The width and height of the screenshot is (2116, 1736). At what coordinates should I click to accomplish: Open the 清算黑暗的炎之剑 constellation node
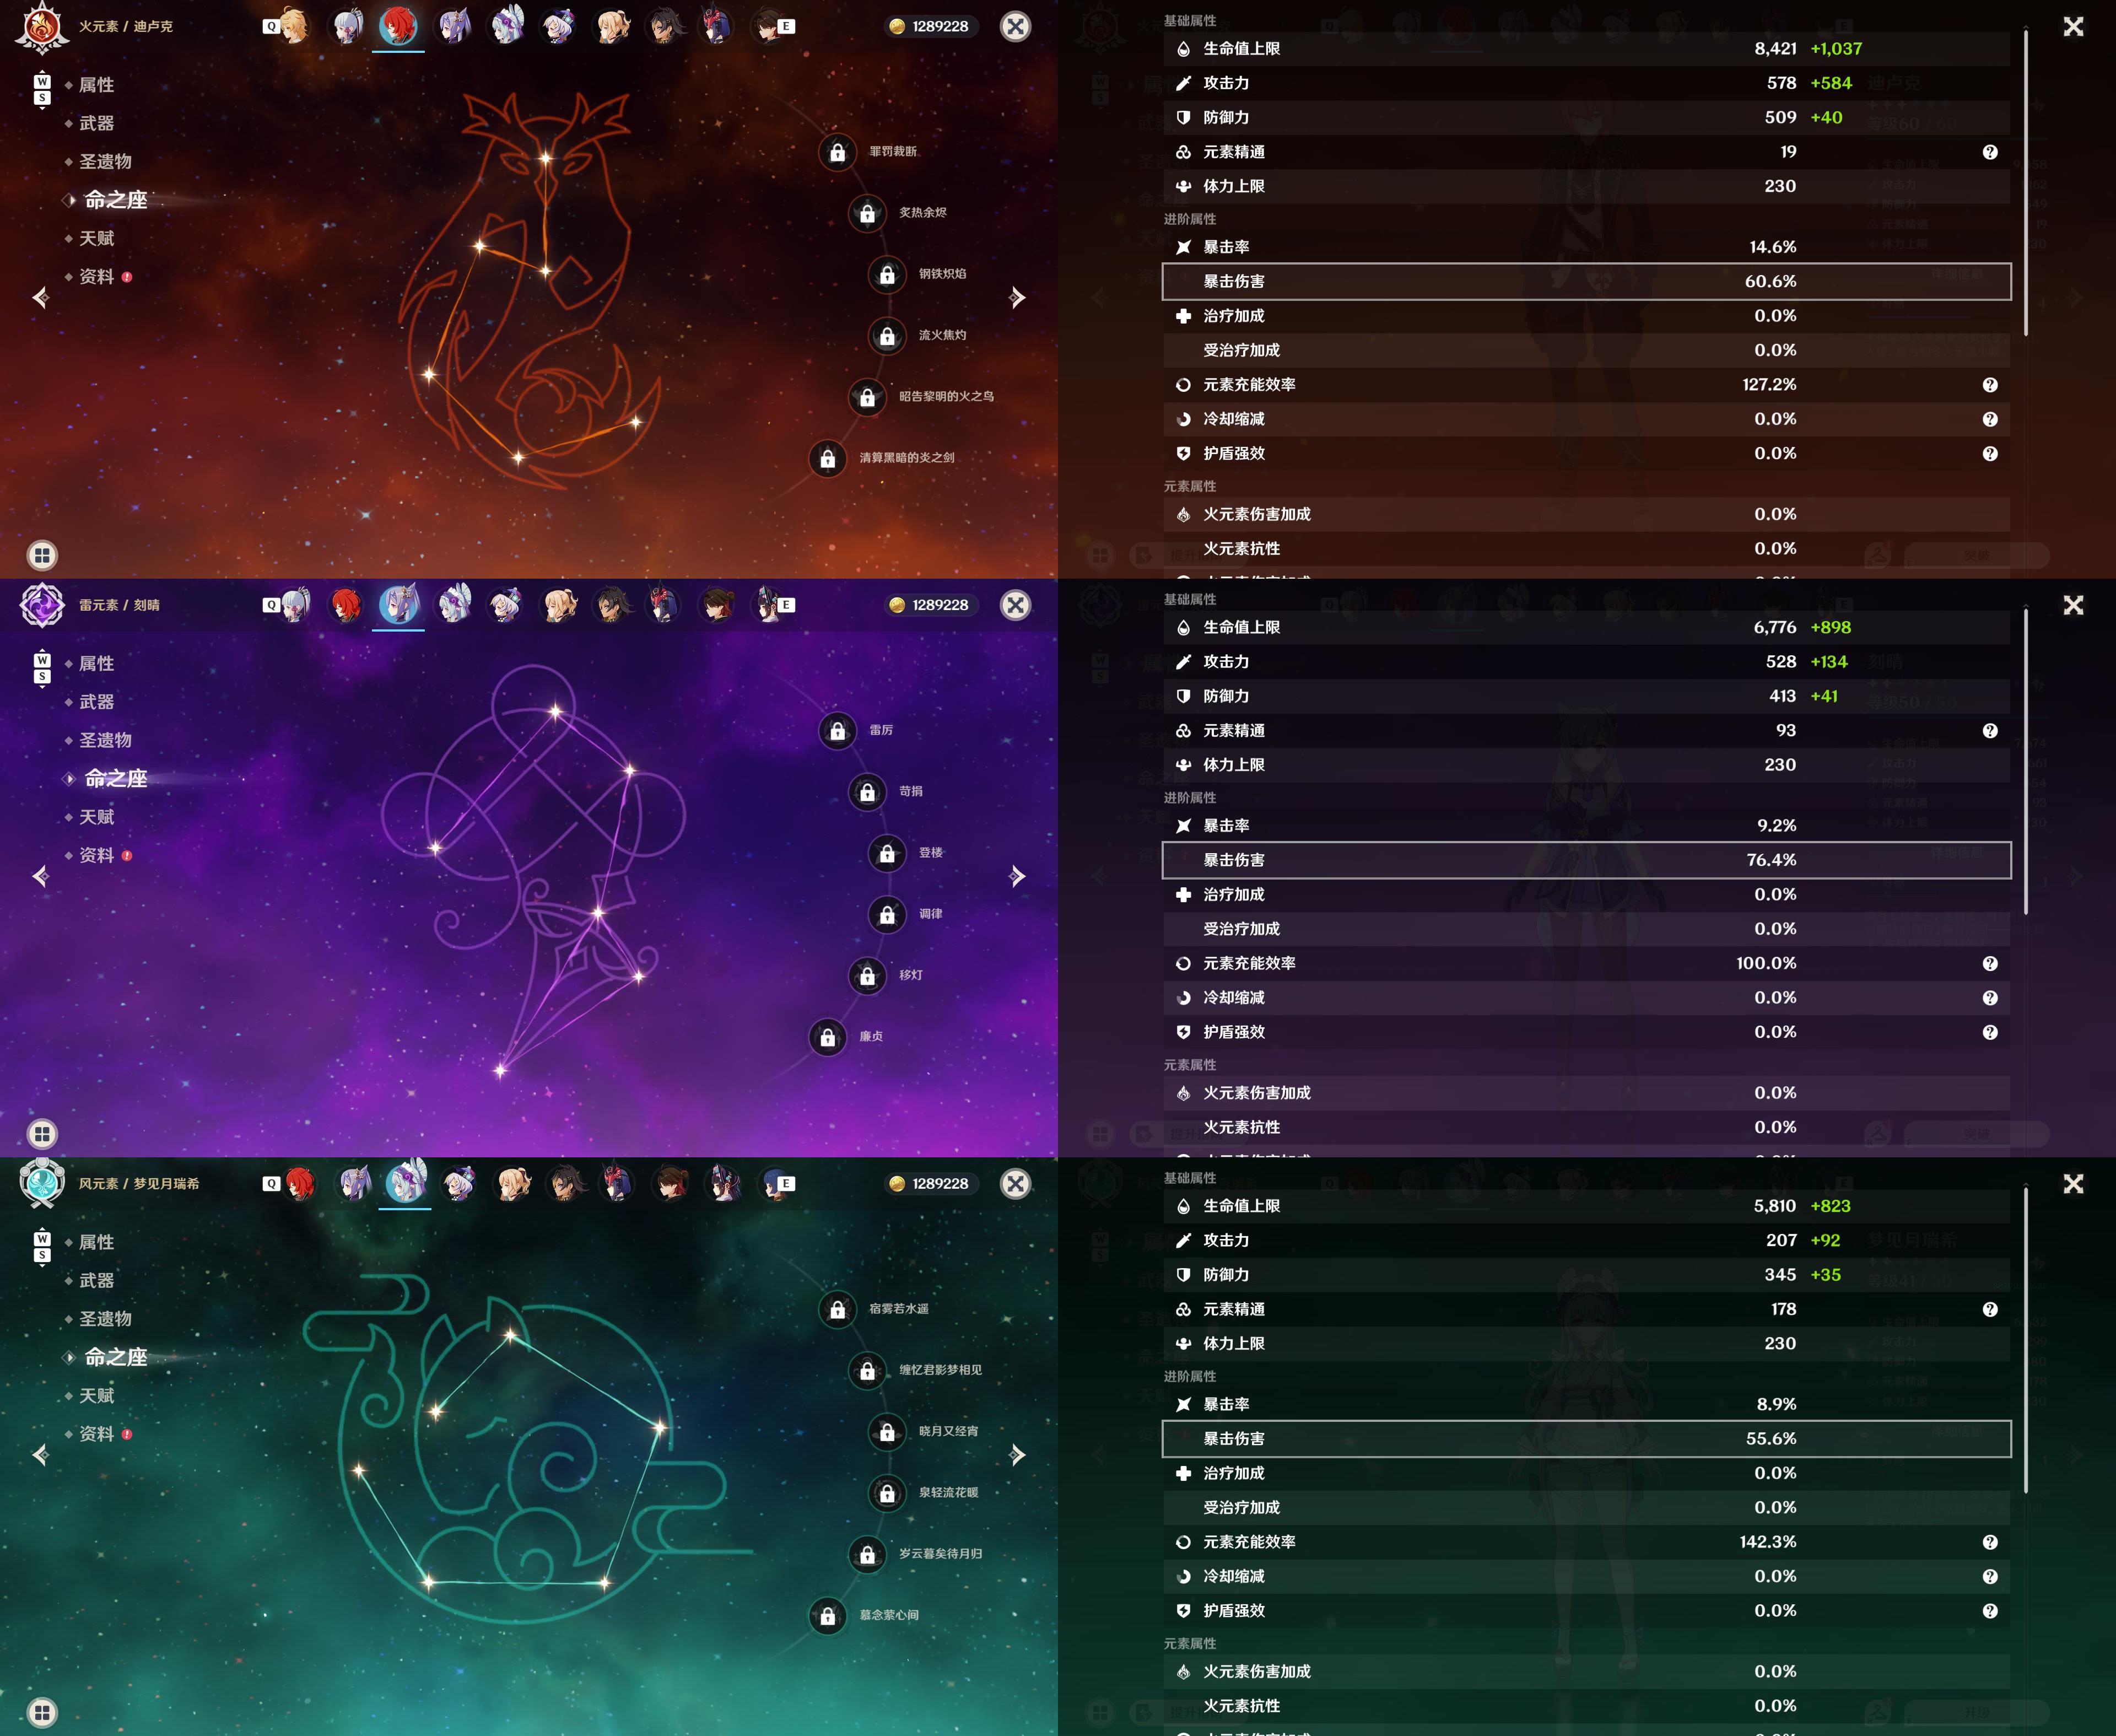828,458
